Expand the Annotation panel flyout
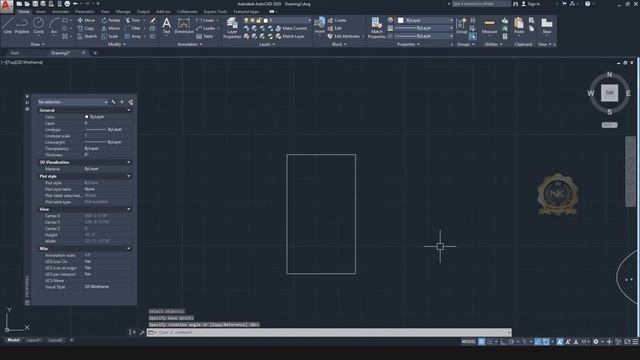The height and width of the screenshot is (360, 640). pos(190,44)
